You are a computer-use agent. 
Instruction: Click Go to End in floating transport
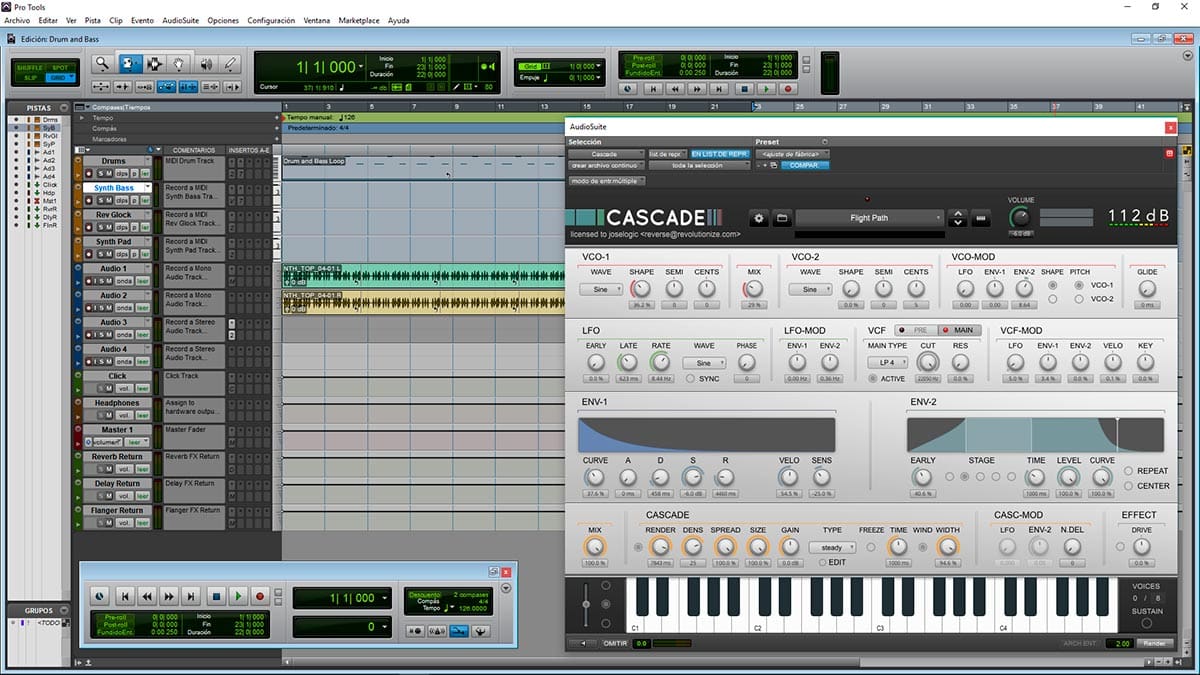point(192,597)
